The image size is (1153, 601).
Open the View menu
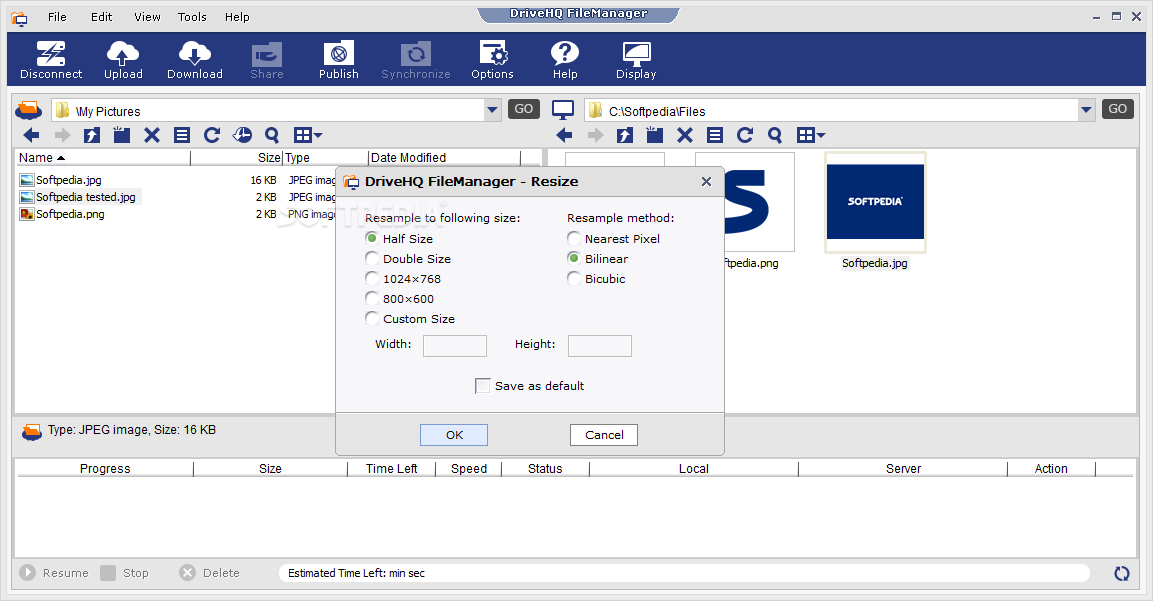point(147,17)
